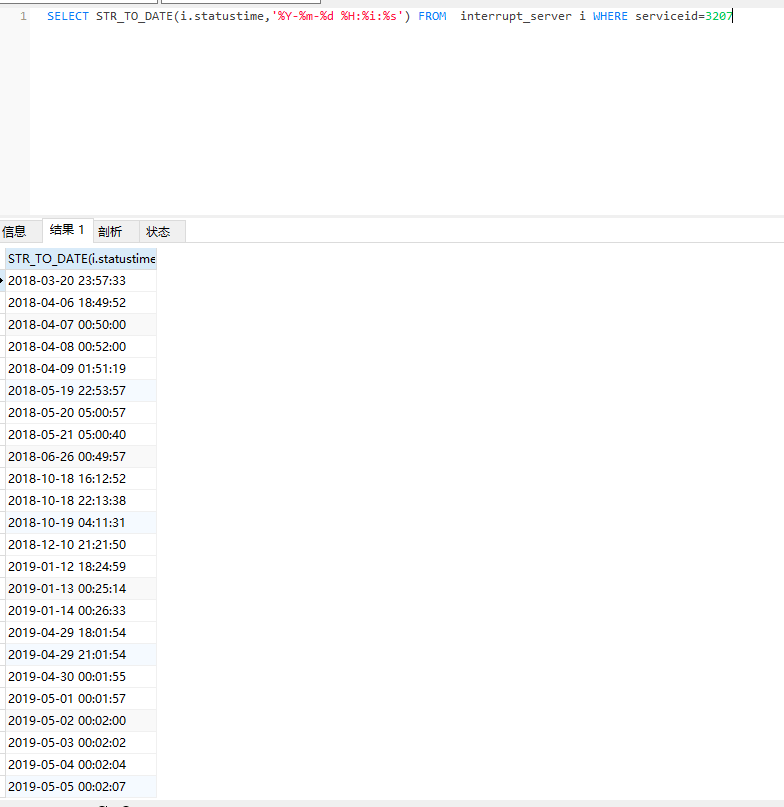Viewport: 784px width, 807px height.
Task: Click the SELECT keyword in the query
Action: [x=67, y=17]
